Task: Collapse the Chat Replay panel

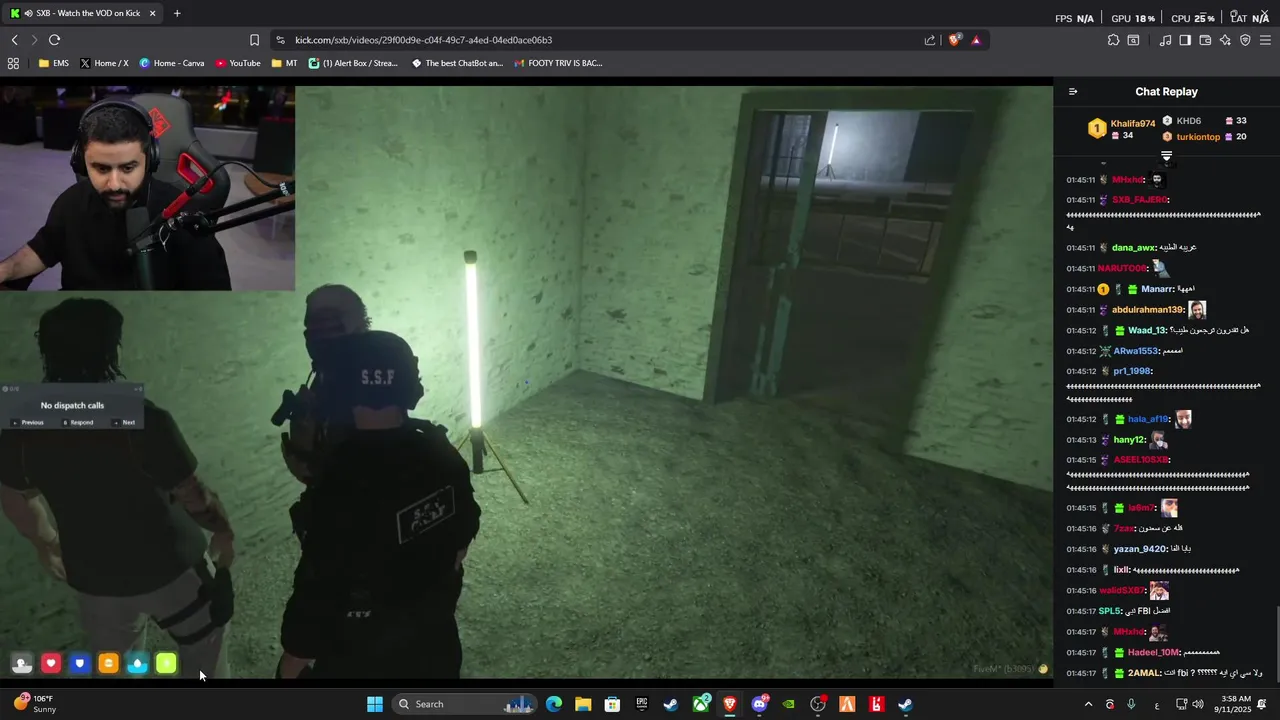Action: point(1073,92)
